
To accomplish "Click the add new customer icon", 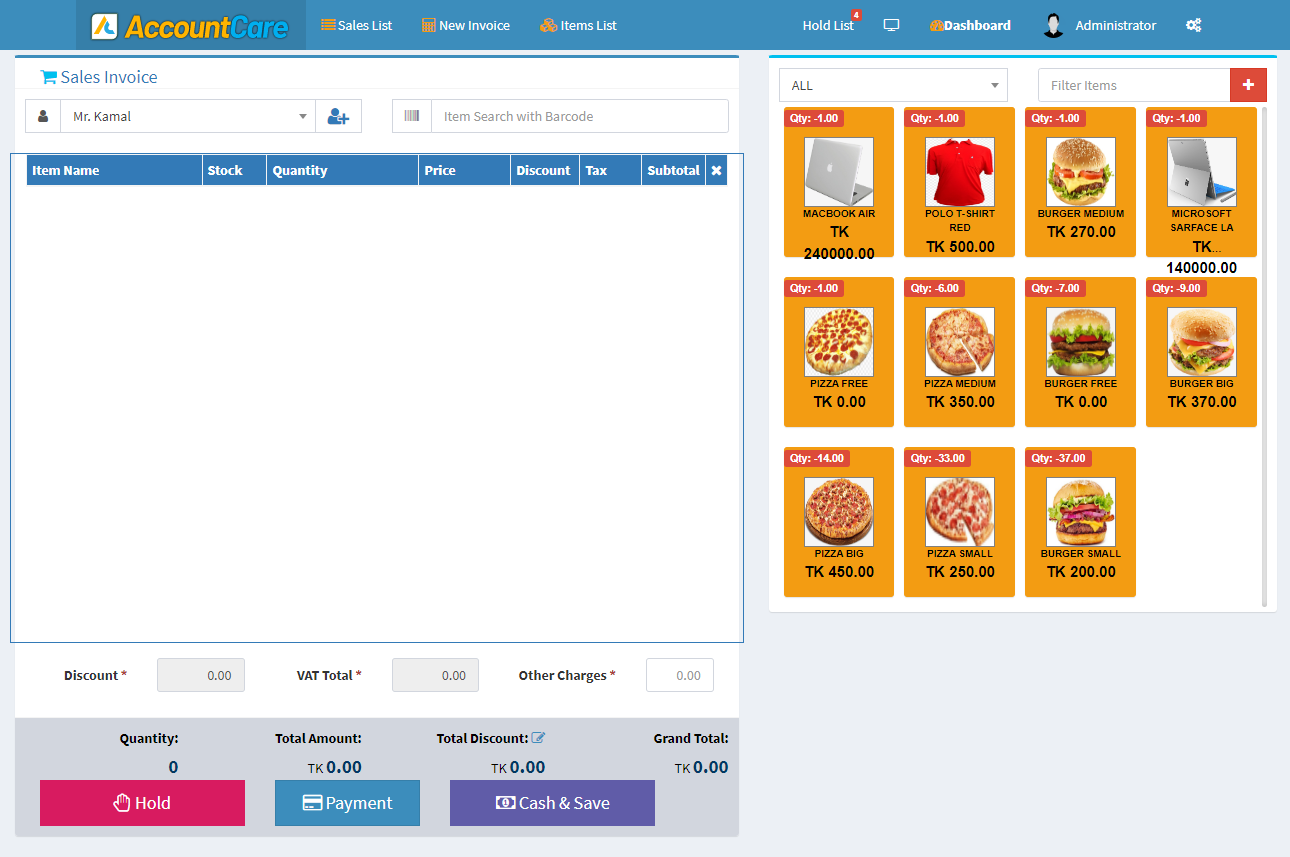I will [338, 116].
